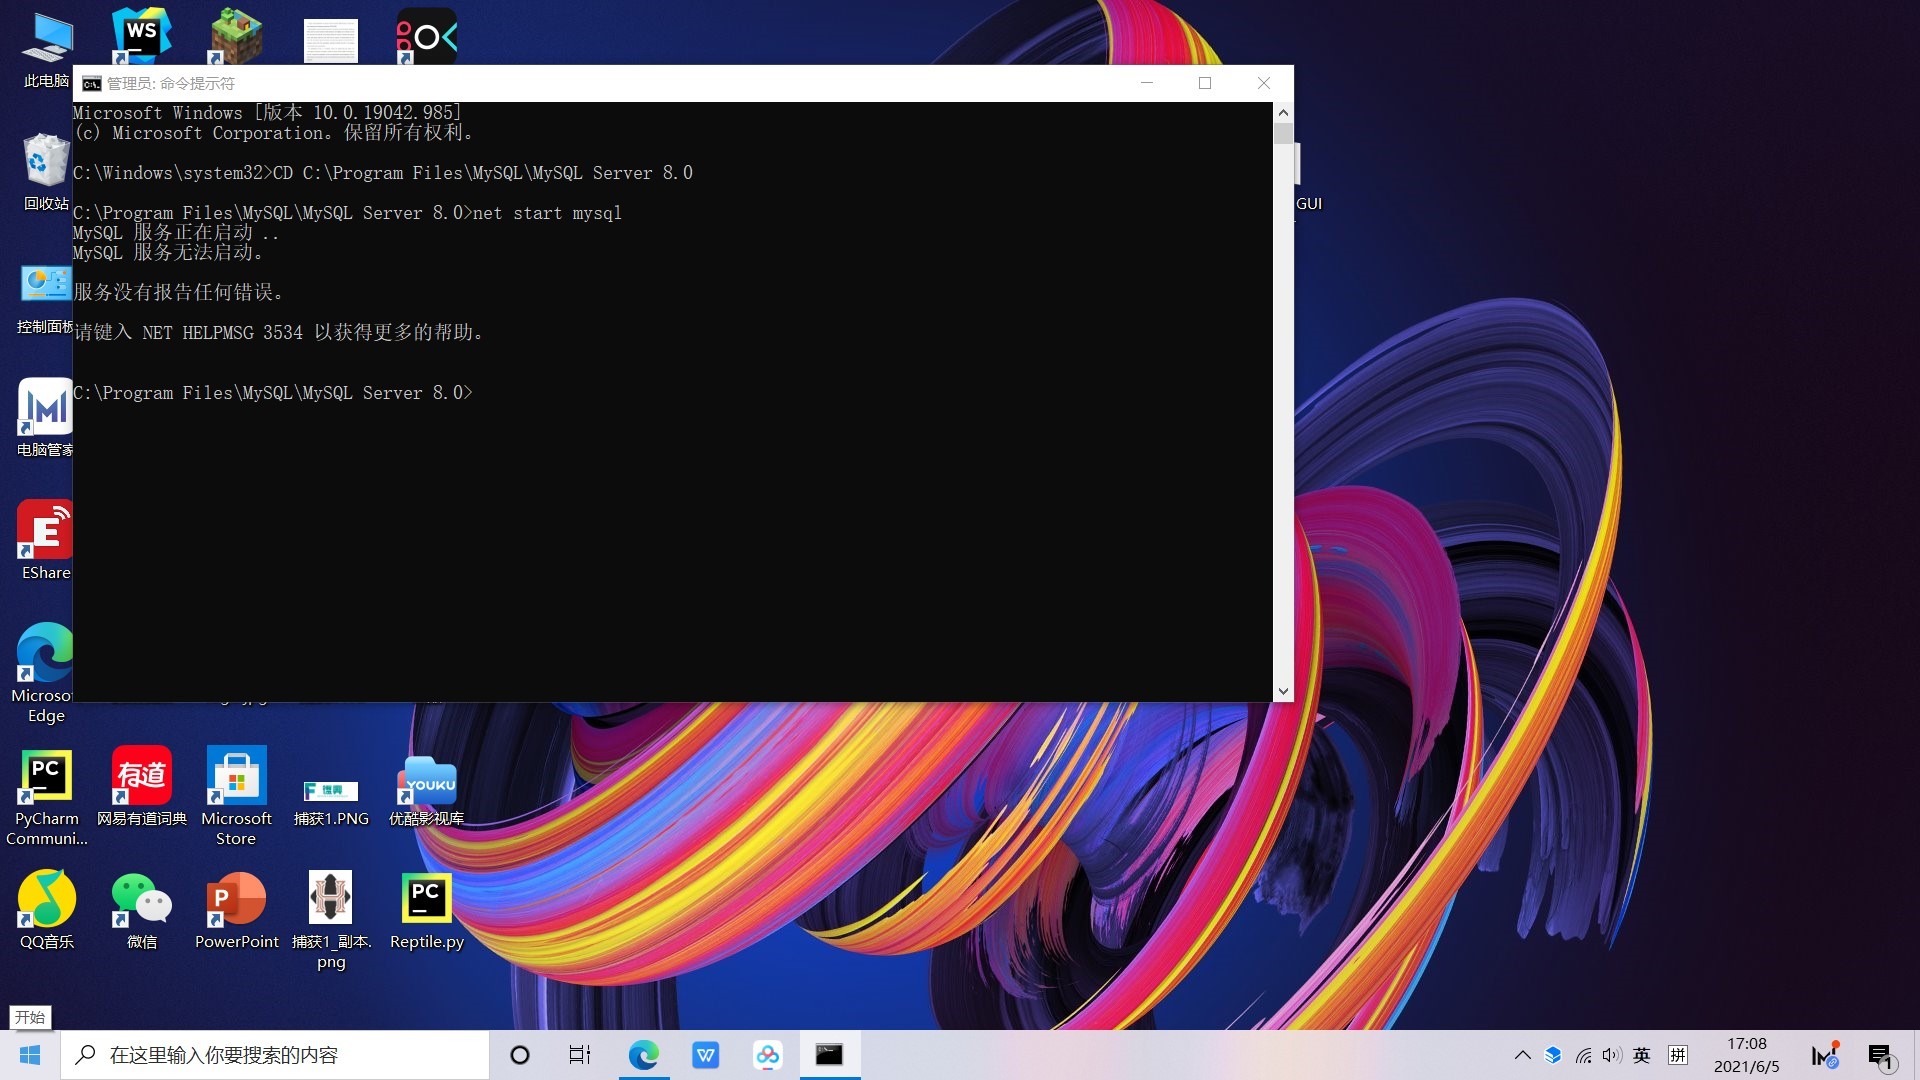The image size is (1920, 1080).
Task: Close the command prompt window
Action: (1264, 83)
